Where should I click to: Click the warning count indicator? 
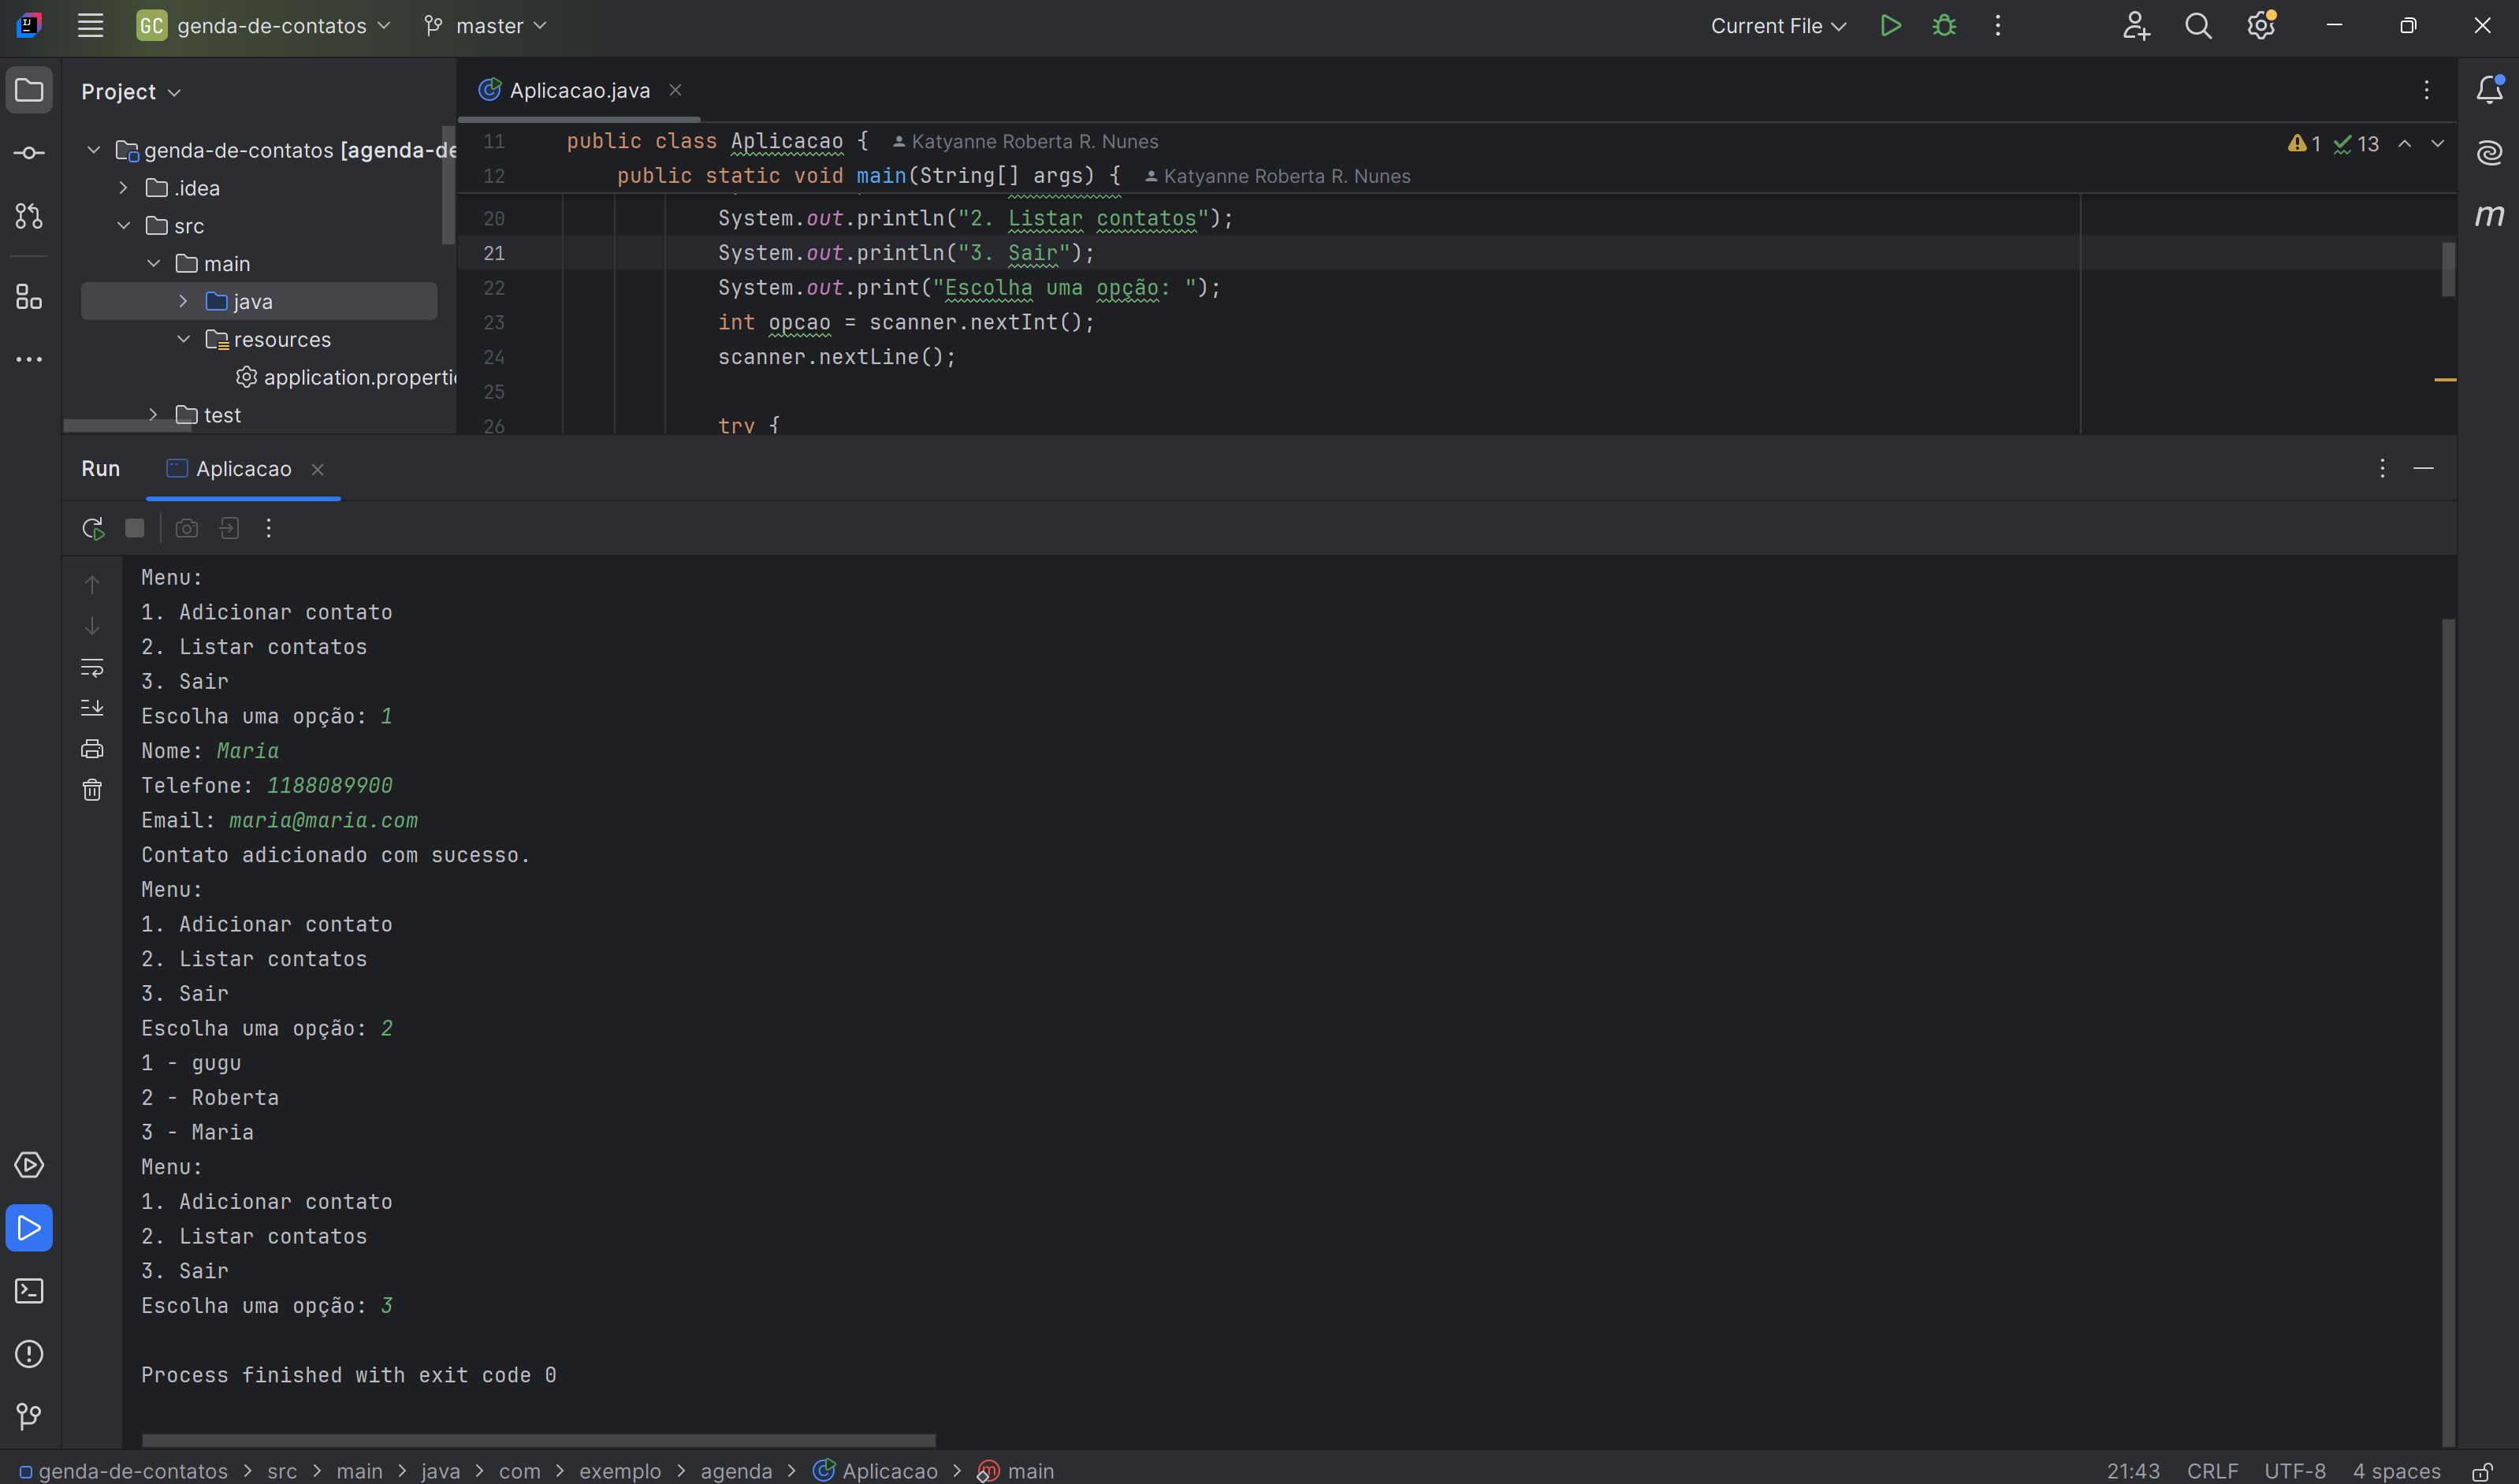[x=2304, y=144]
